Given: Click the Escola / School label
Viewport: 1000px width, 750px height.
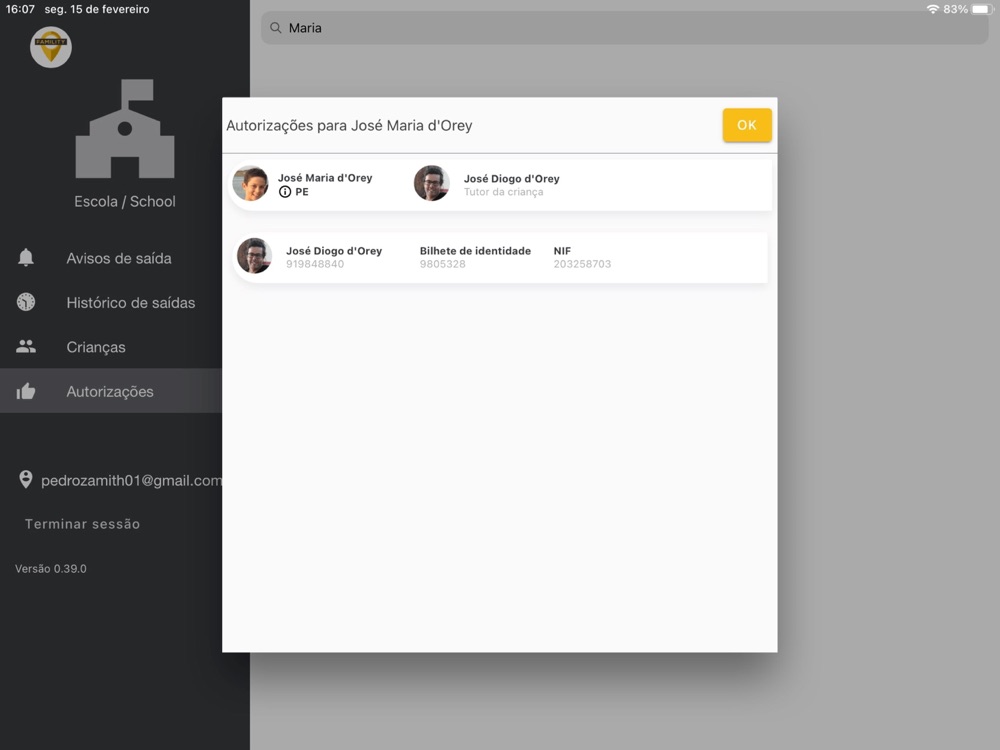Looking at the screenshot, I should point(125,202).
